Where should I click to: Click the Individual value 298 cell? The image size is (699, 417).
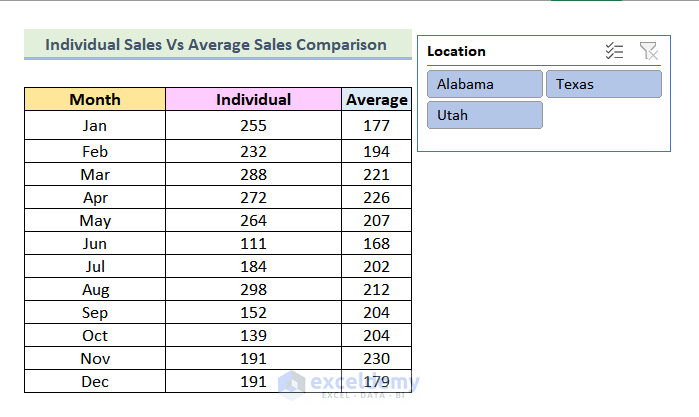(x=253, y=290)
